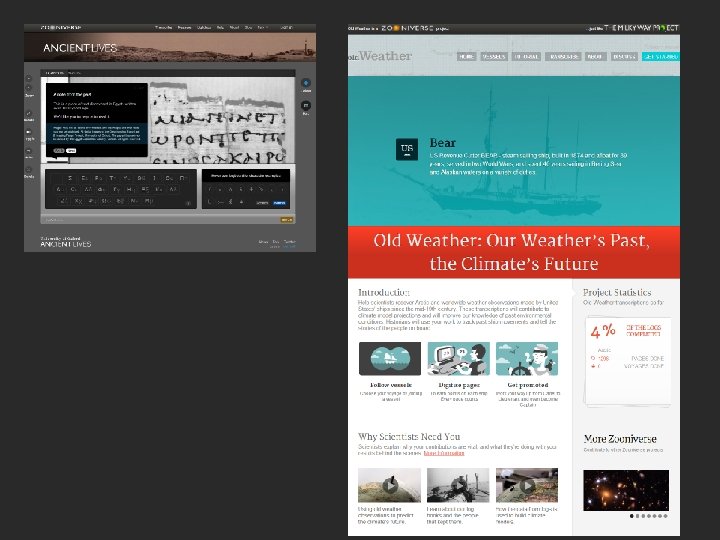The image size is (720, 540).
Task: Click the Get promoted sailor illustration
Action: pyautogui.click(x=527, y=359)
